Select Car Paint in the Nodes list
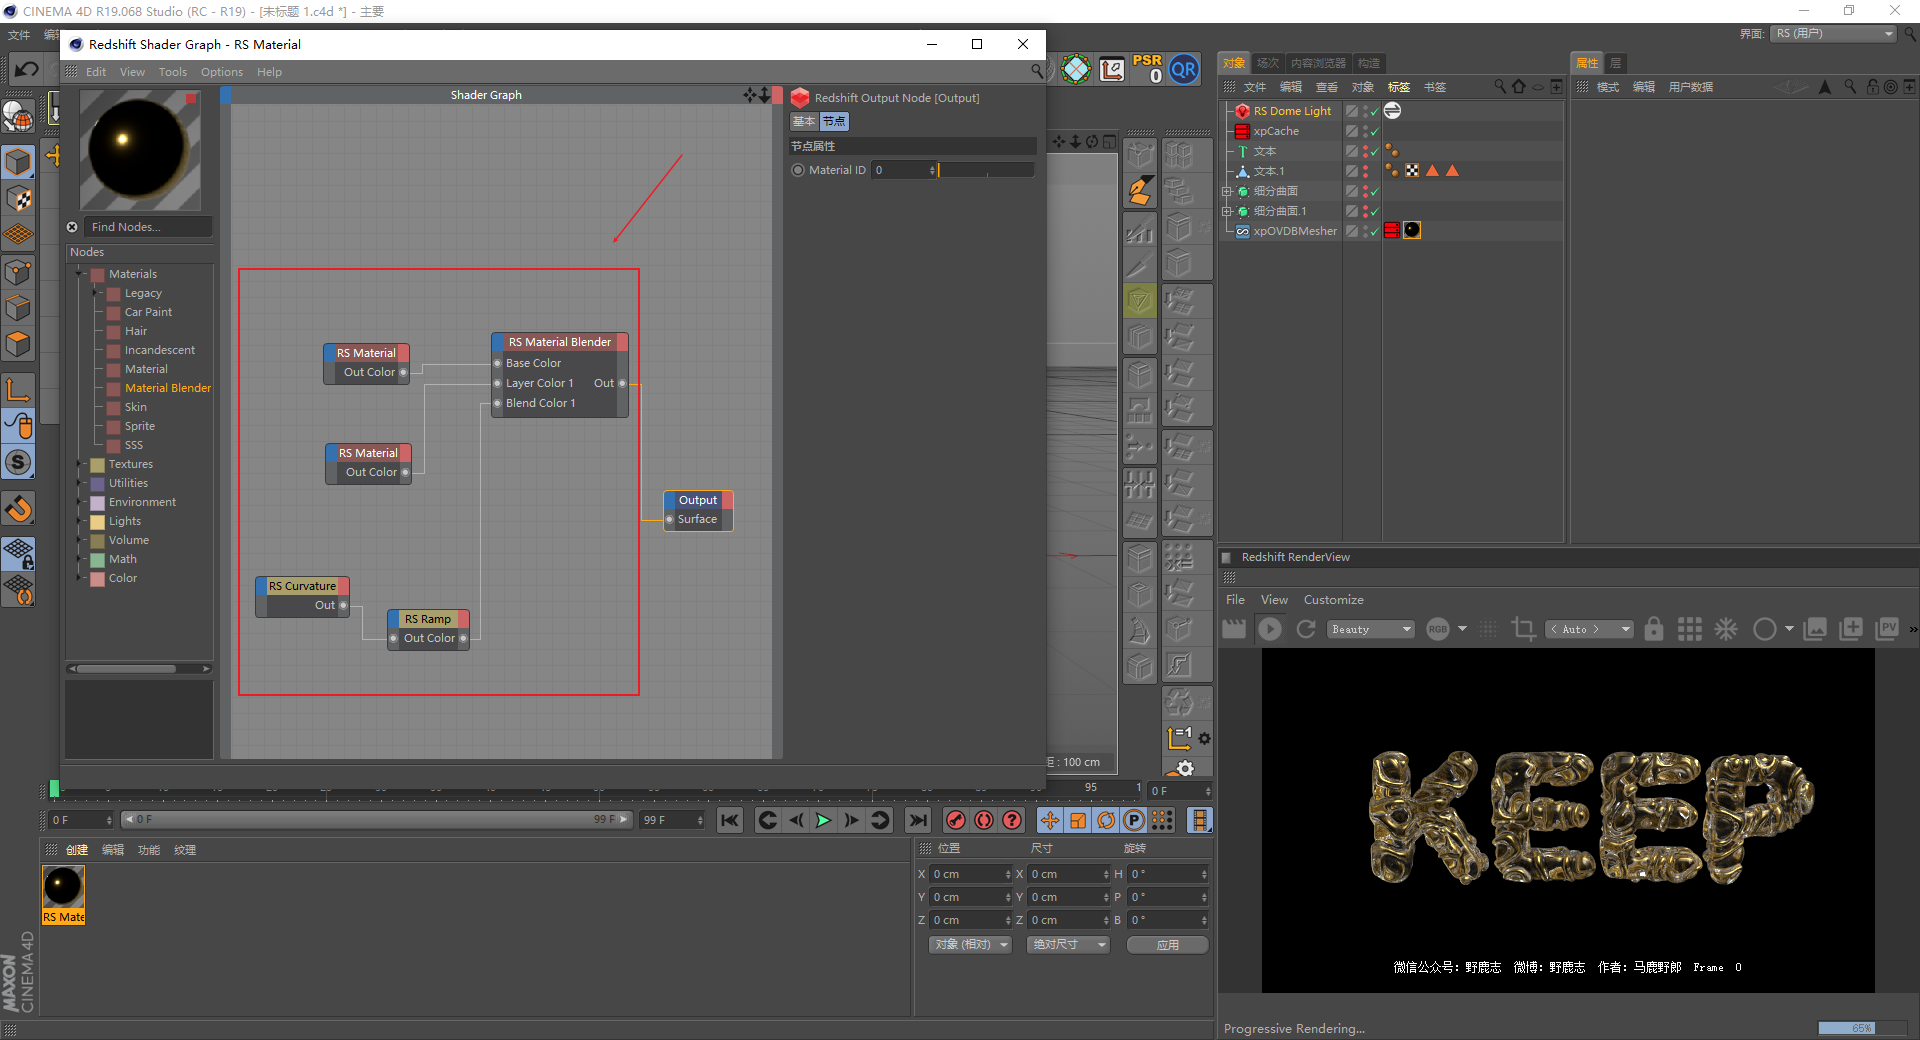 tap(148, 312)
